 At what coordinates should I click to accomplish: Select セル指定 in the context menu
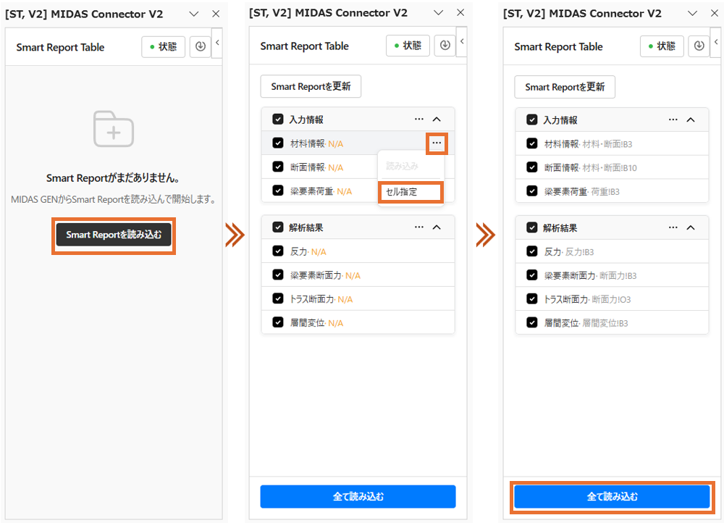coord(411,192)
